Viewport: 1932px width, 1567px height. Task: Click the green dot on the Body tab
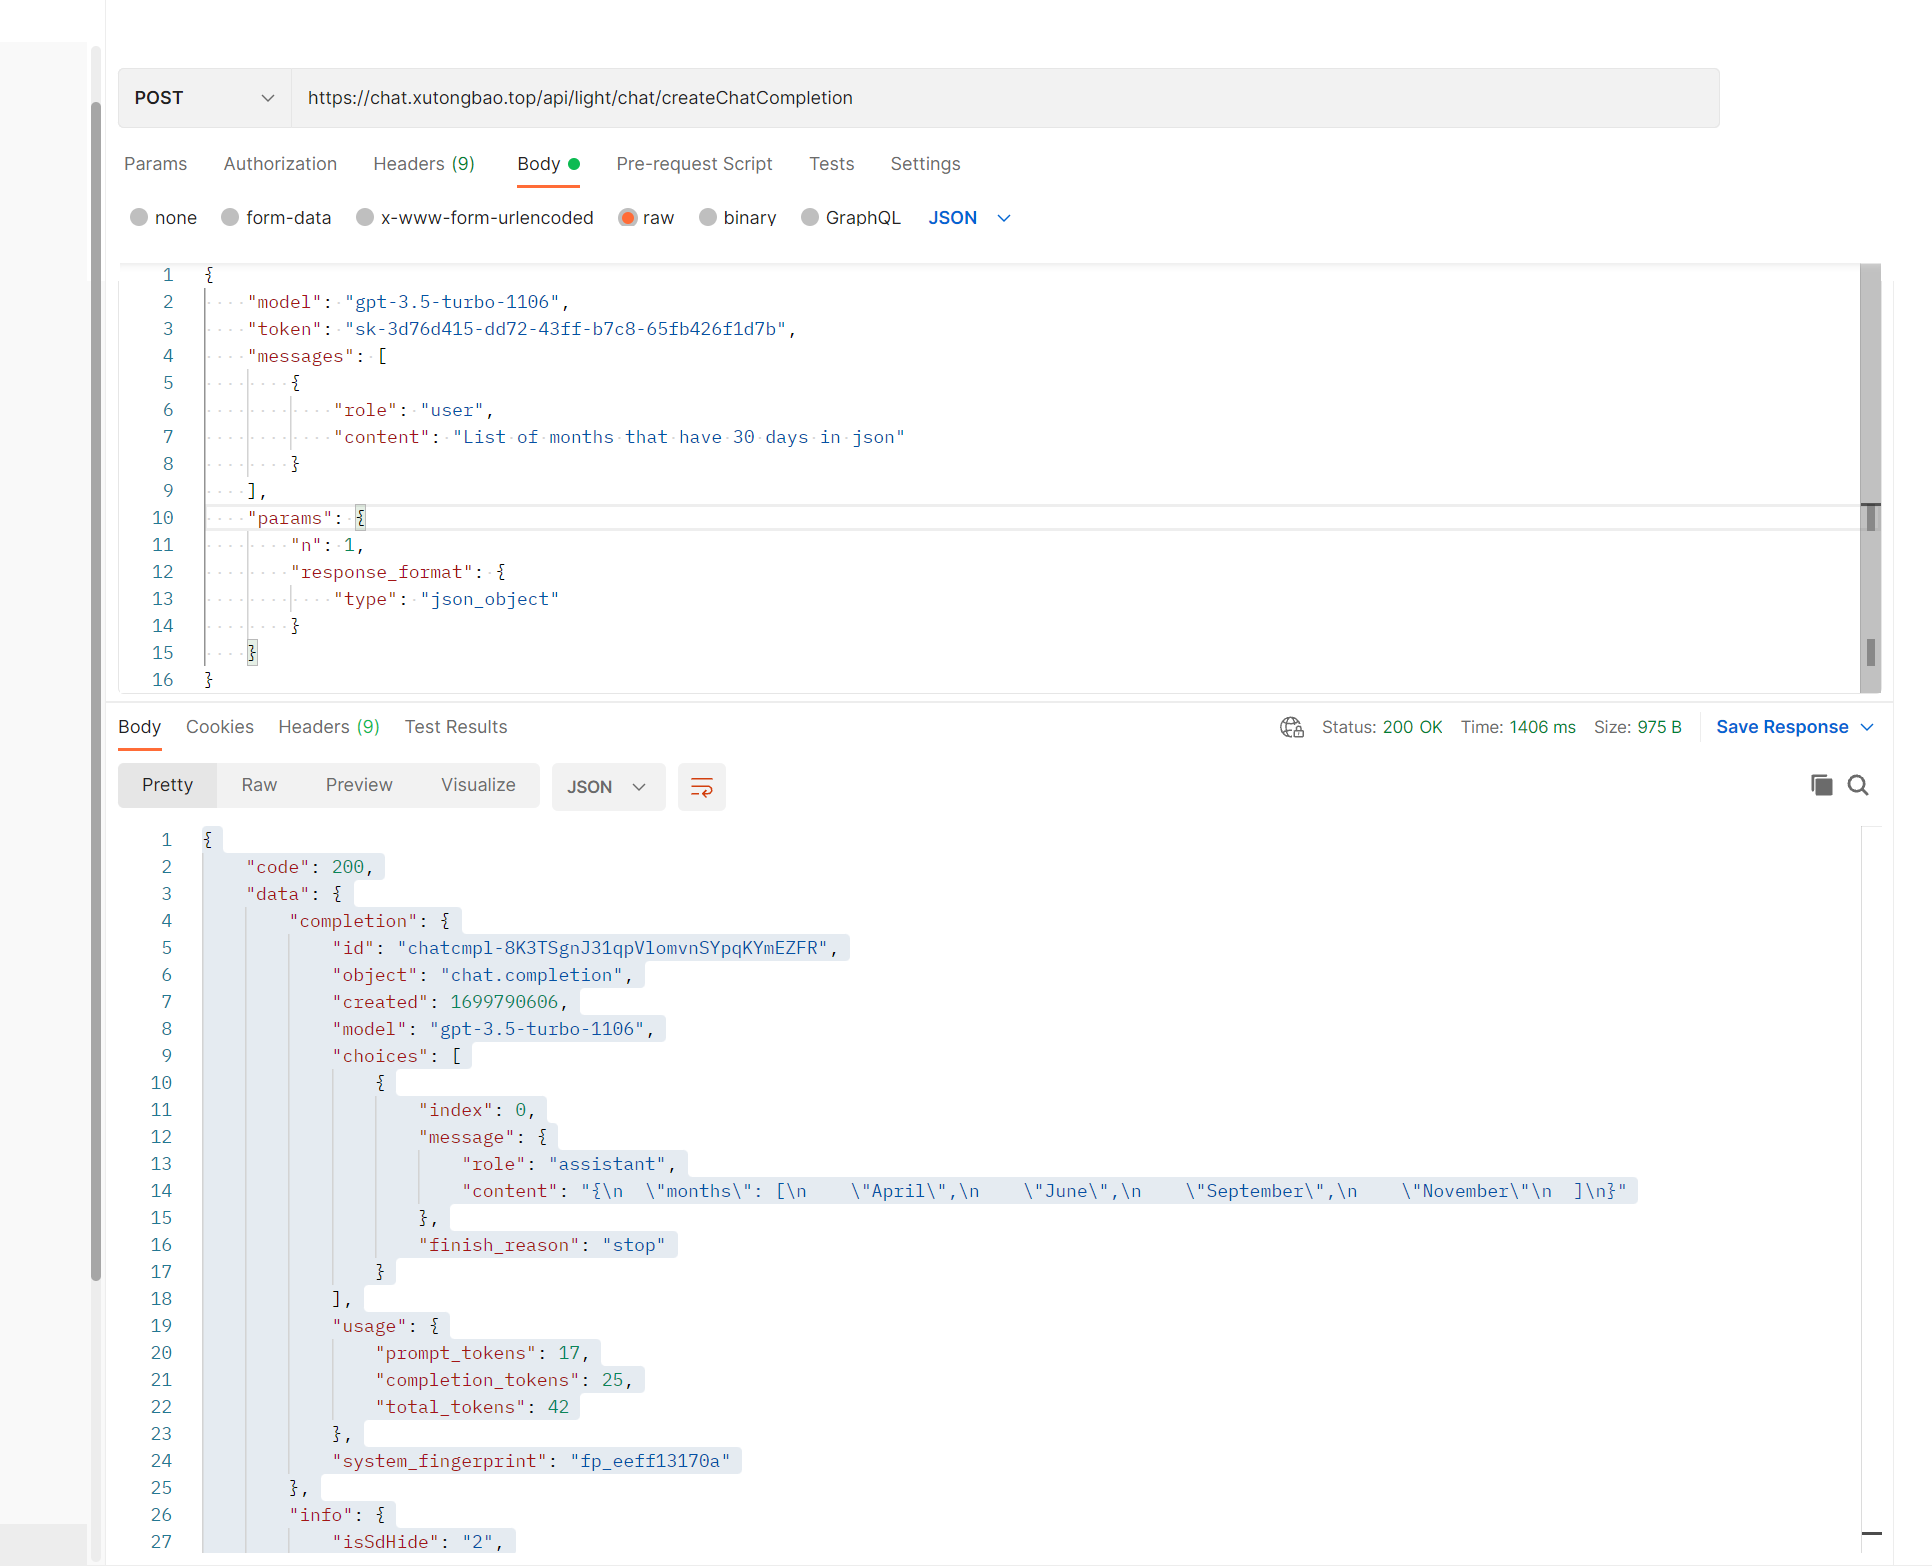point(574,164)
